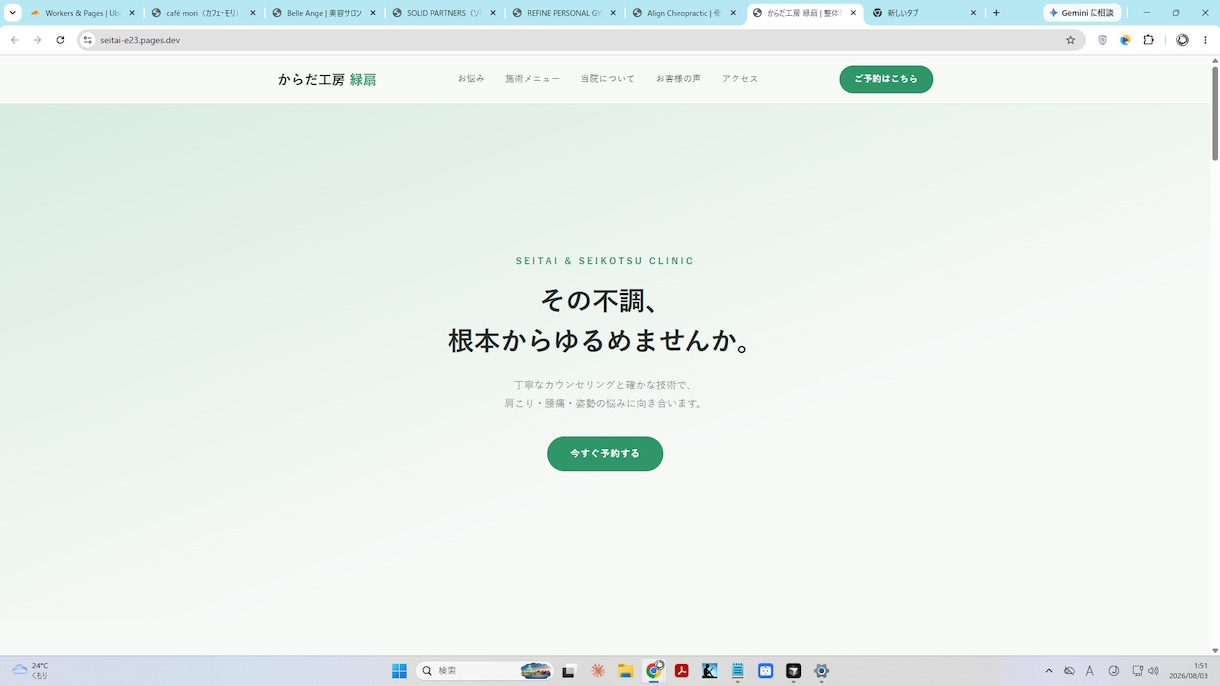The width and height of the screenshot is (1220, 686).
Task: Open the Kindle app on taskbar
Action: click(x=710, y=671)
